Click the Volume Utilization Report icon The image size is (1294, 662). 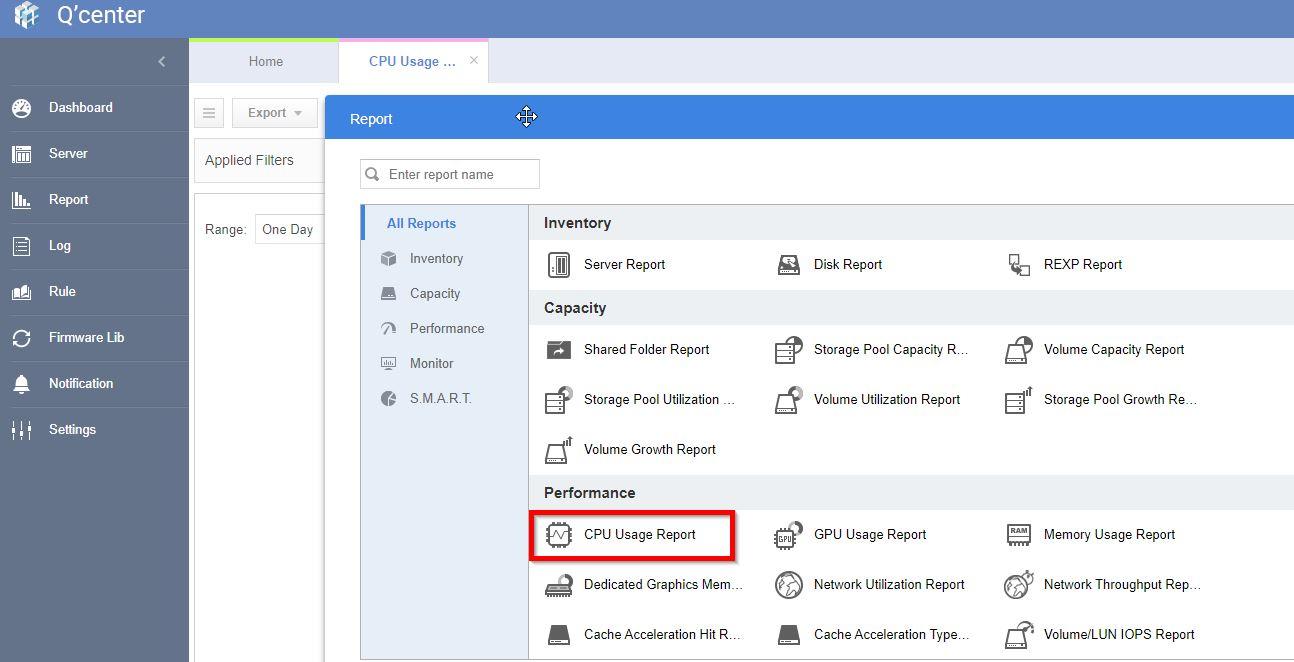point(789,400)
